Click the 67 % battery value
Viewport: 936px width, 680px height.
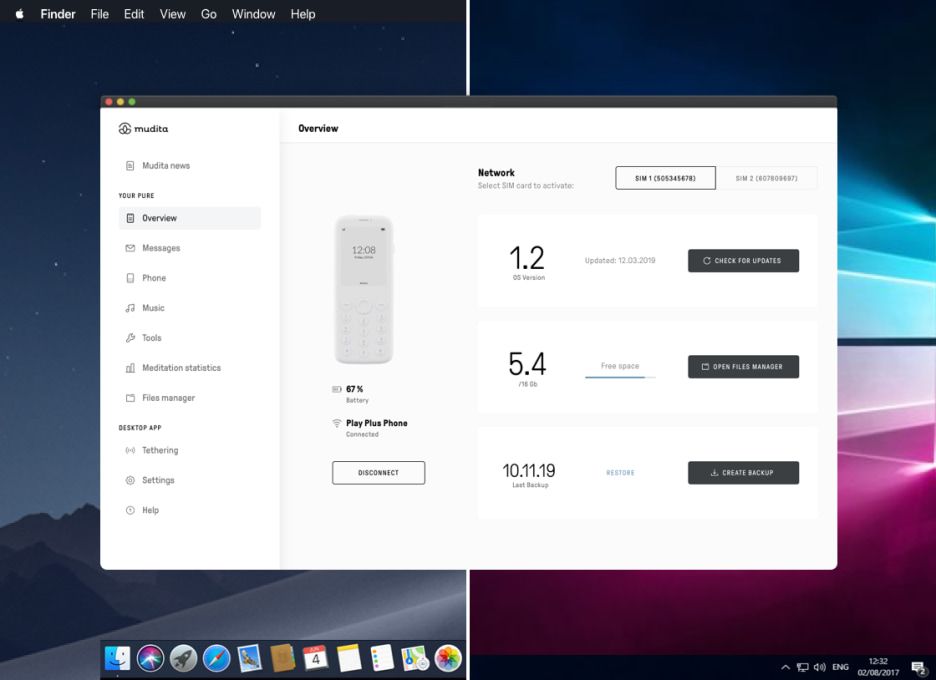[355, 389]
